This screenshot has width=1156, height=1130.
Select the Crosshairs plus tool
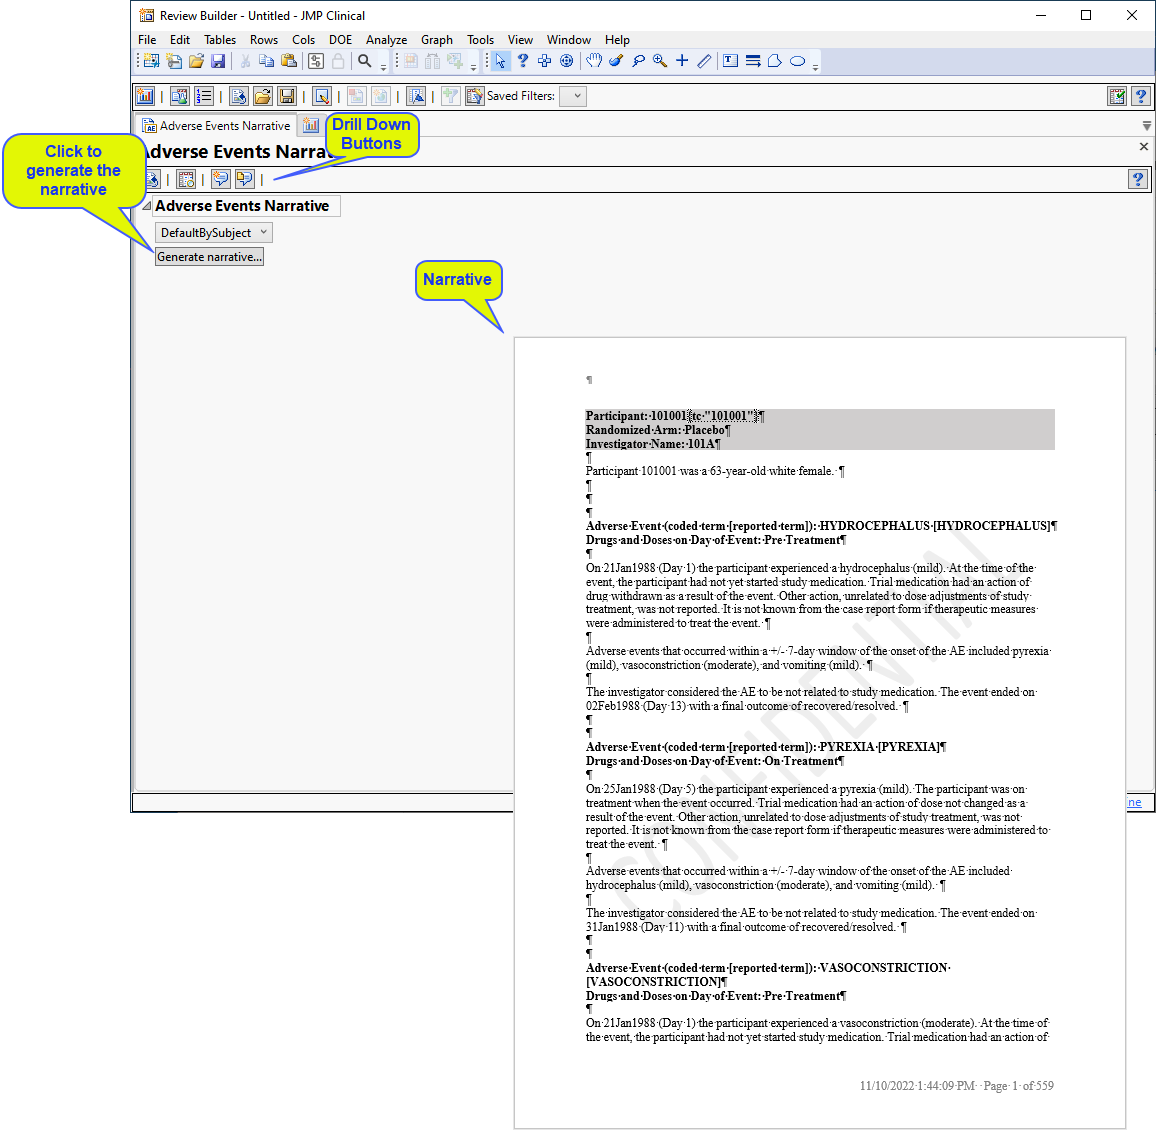point(682,61)
